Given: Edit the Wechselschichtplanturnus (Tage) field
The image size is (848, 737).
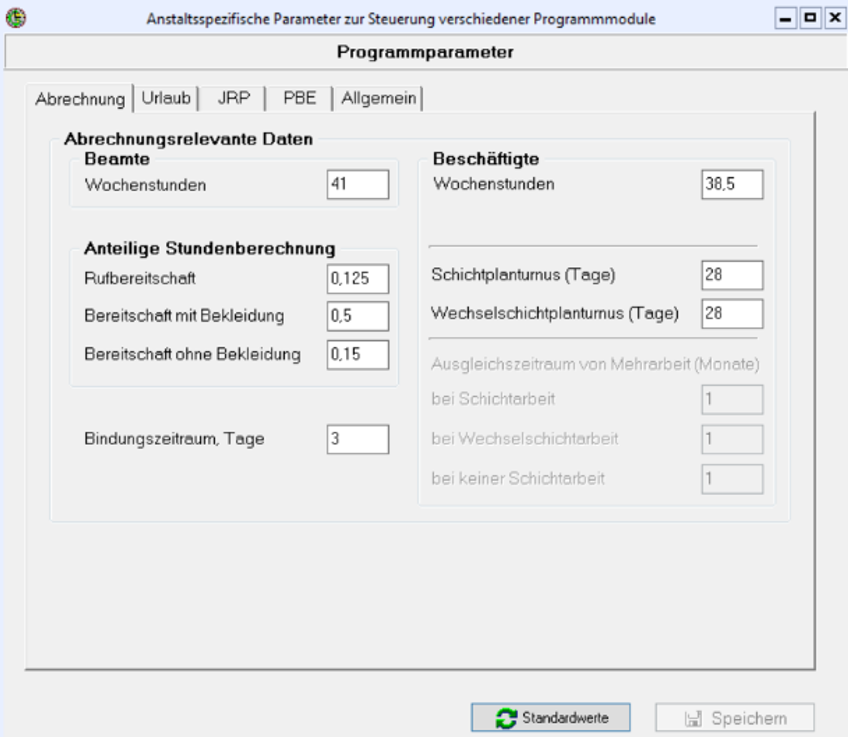Looking at the screenshot, I should click(732, 314).
